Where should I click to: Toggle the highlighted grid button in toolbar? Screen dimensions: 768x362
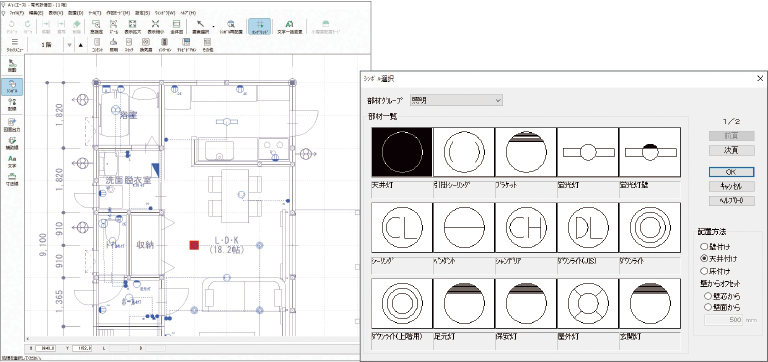coord(259,26)
